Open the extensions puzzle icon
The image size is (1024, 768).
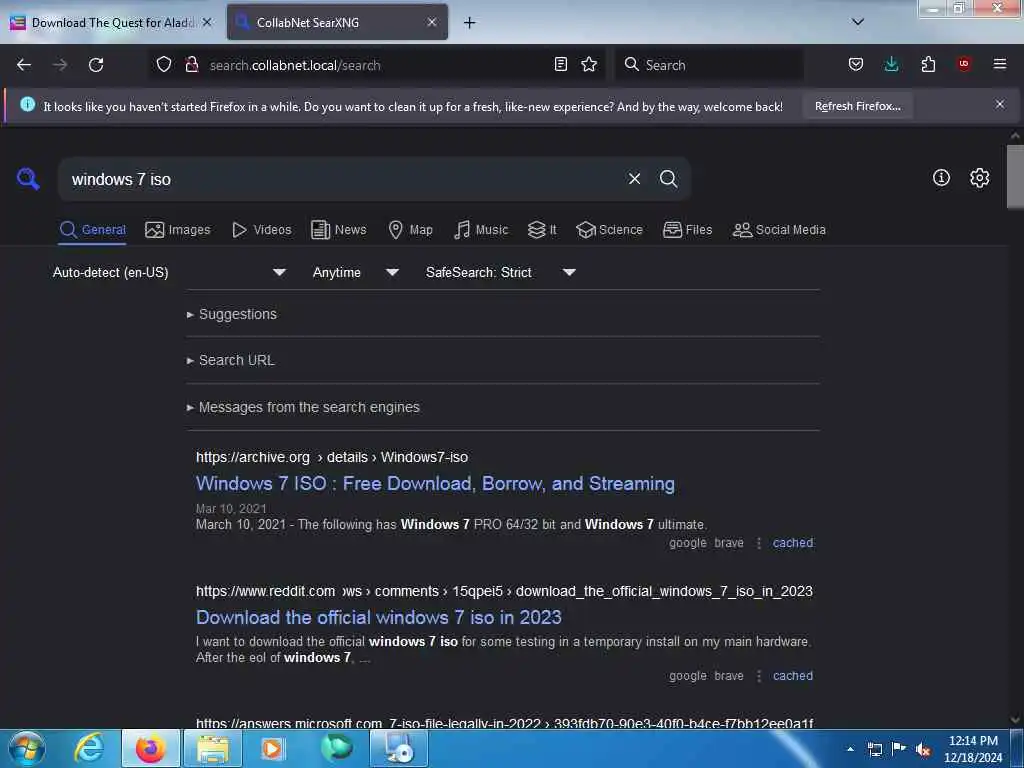[x=928, y=64]
